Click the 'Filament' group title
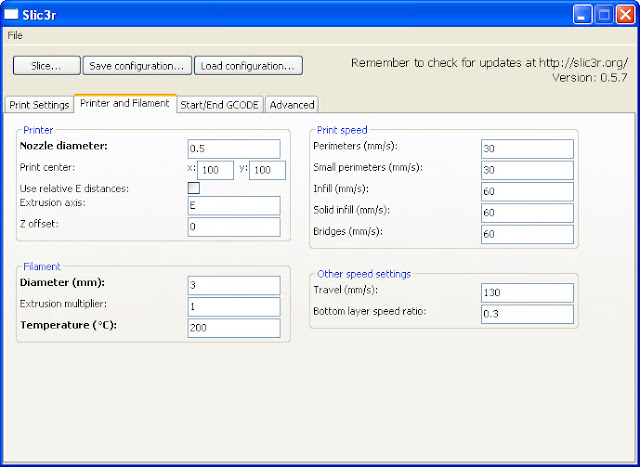This screenshot has height=467, width=640. point(42,267)
